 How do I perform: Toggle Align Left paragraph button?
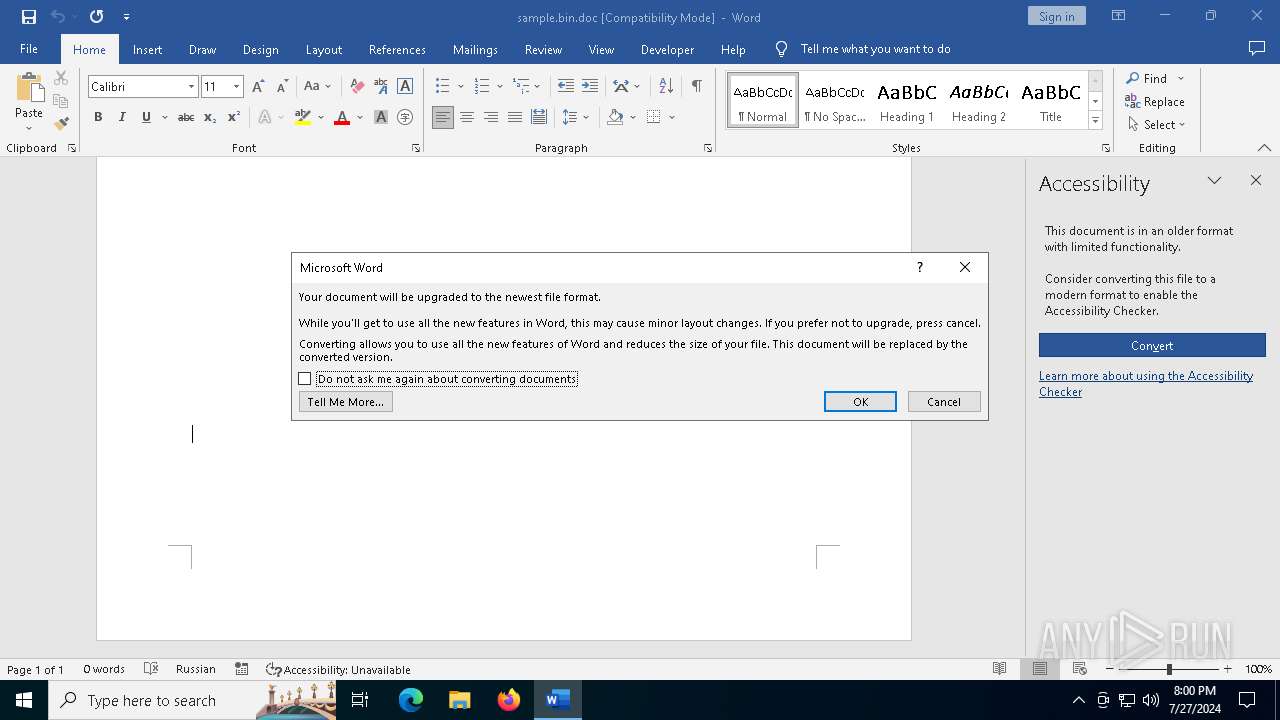coord(443,117)
